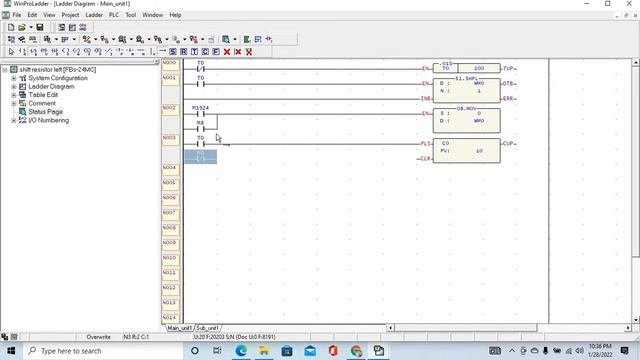This screenshot has width=640, height=360.
Task: Switch to Sub_unit1 tab
Action: coord(207,328)
